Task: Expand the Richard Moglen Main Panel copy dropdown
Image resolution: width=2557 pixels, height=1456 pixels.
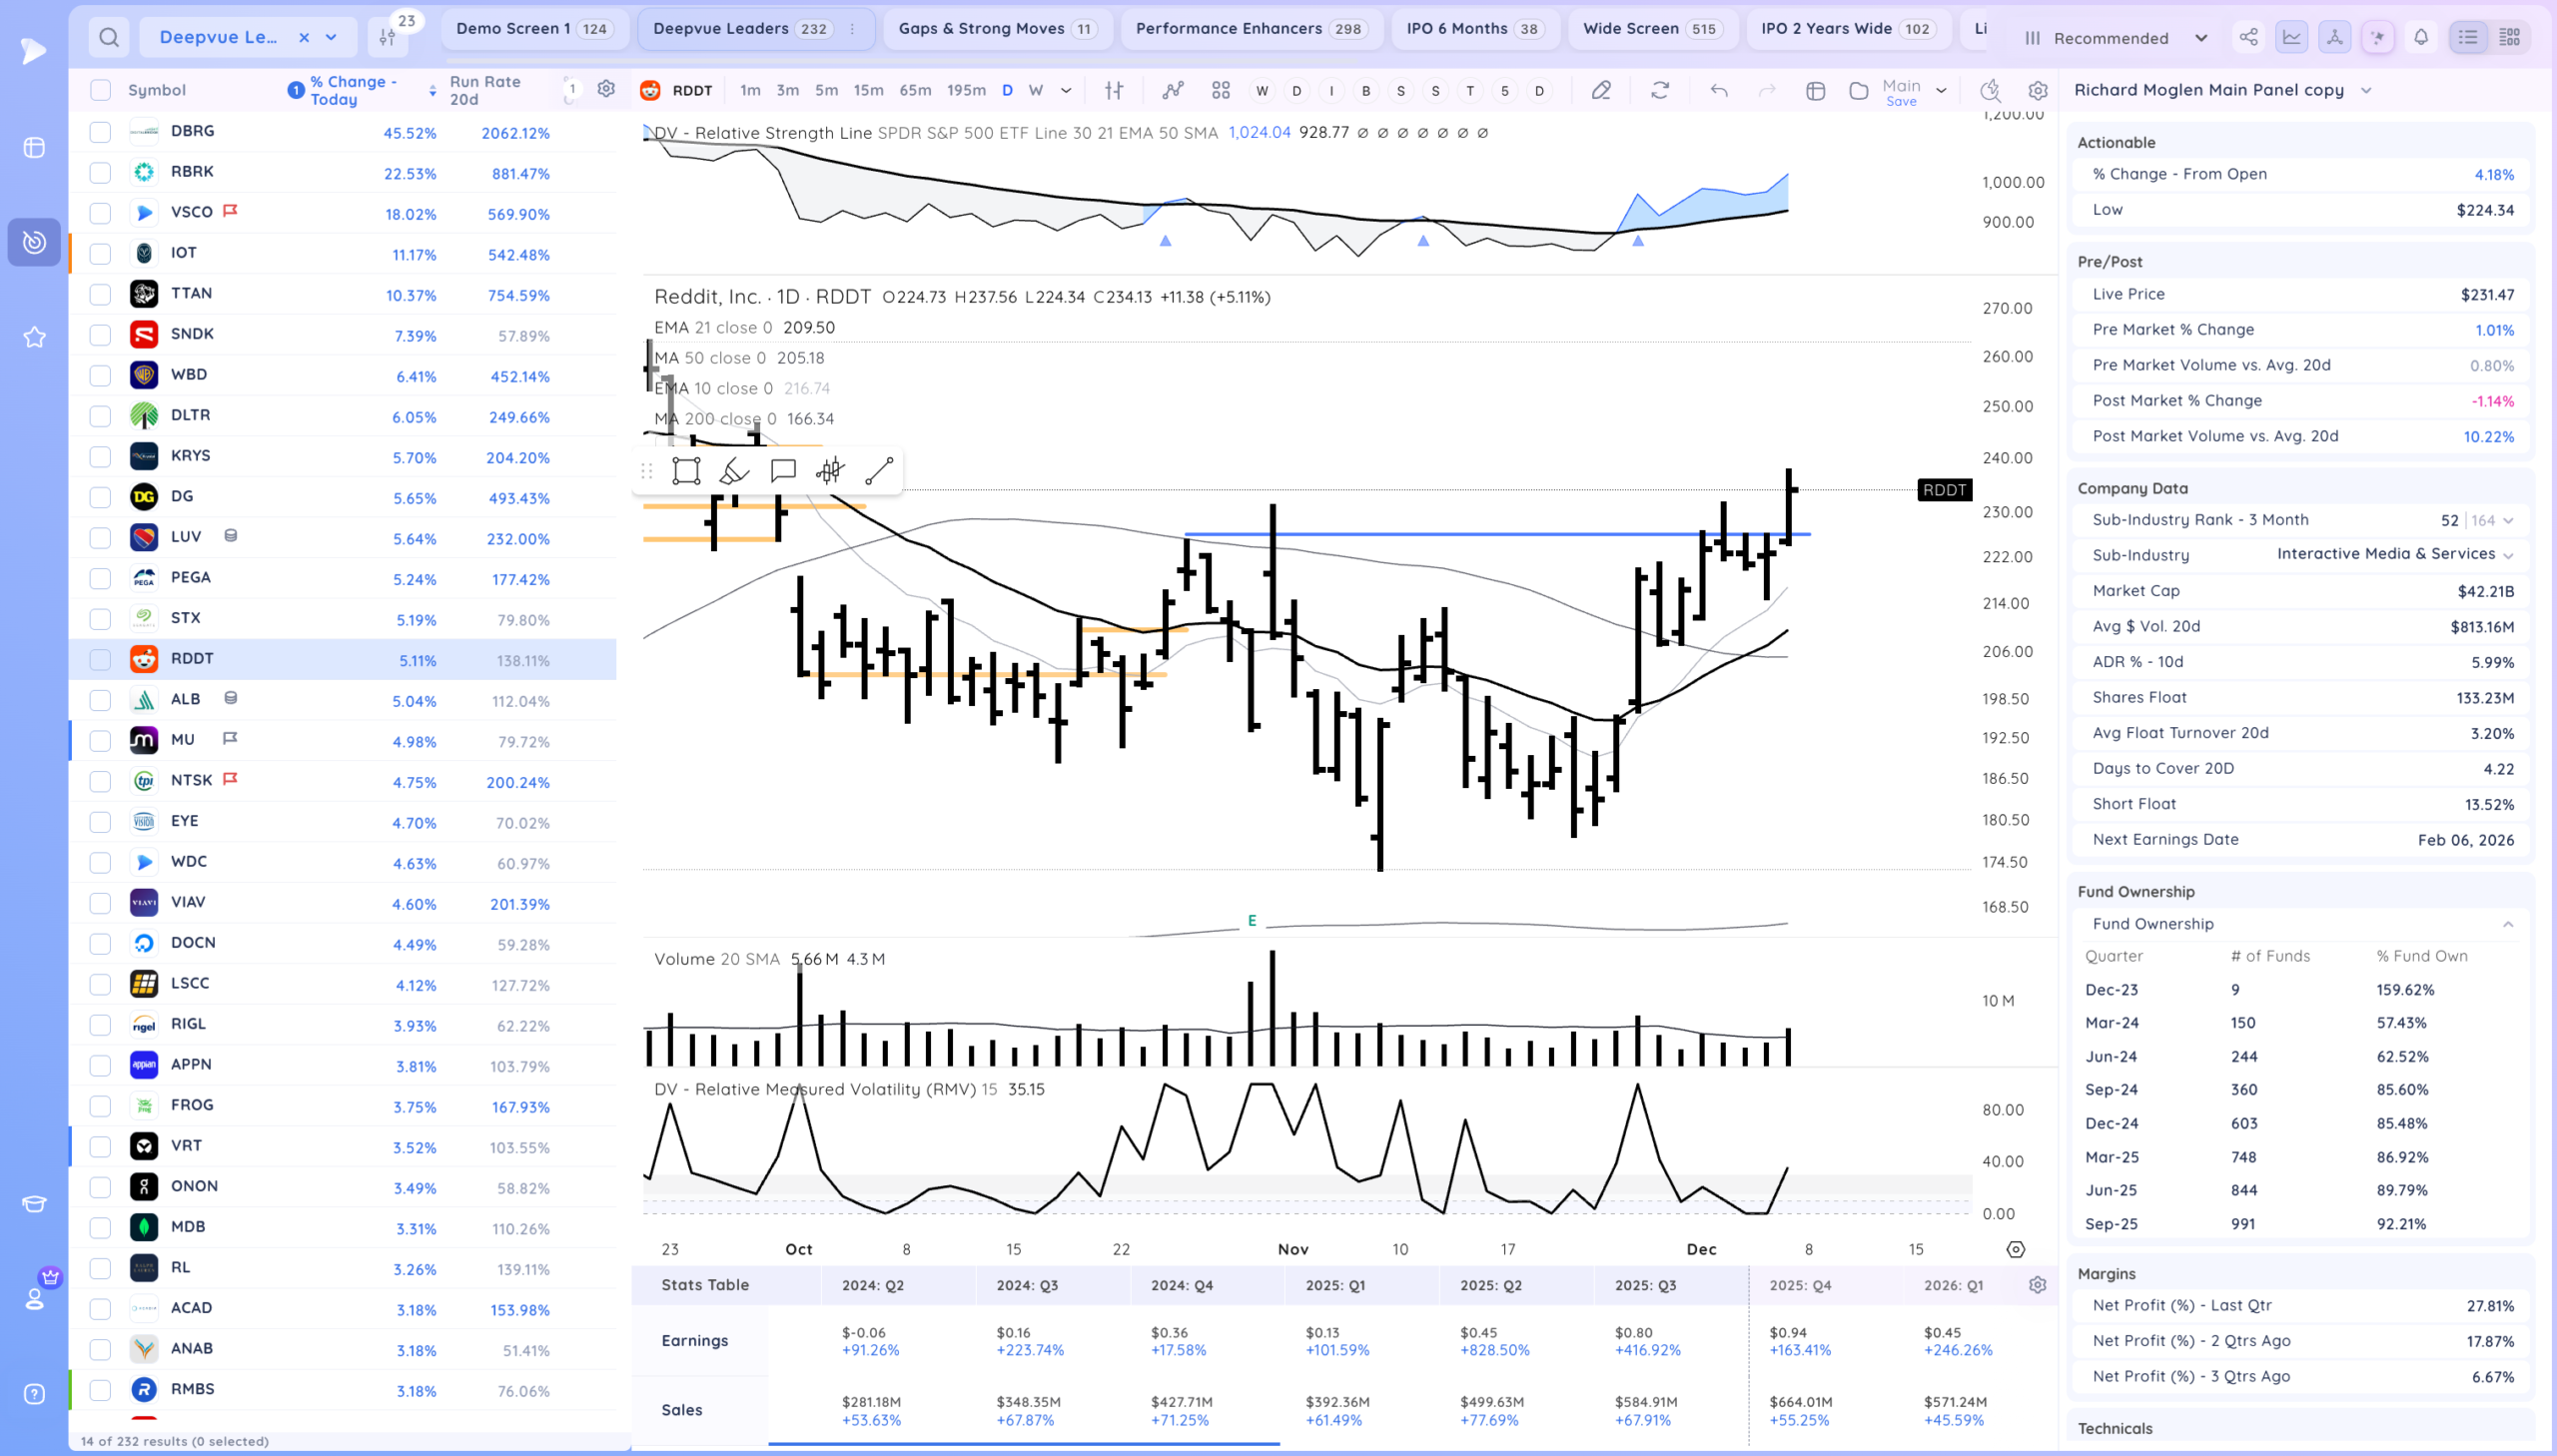Action: pos(2365,90)
